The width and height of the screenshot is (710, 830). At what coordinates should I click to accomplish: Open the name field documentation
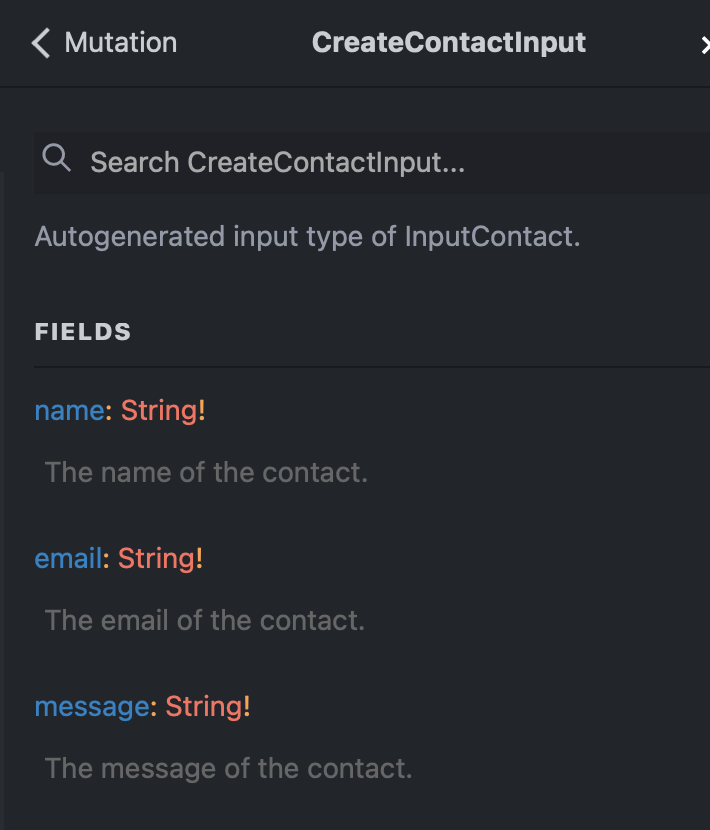(x=67, y=410)
